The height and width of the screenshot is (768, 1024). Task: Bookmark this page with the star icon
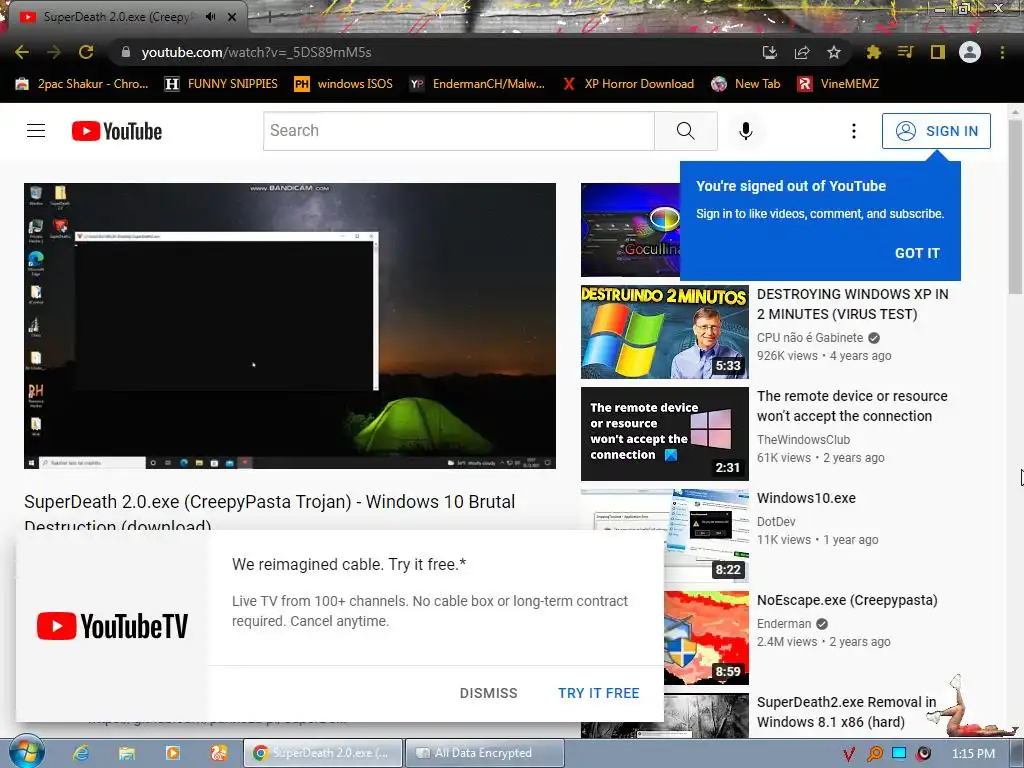click(x=834, y=52)
